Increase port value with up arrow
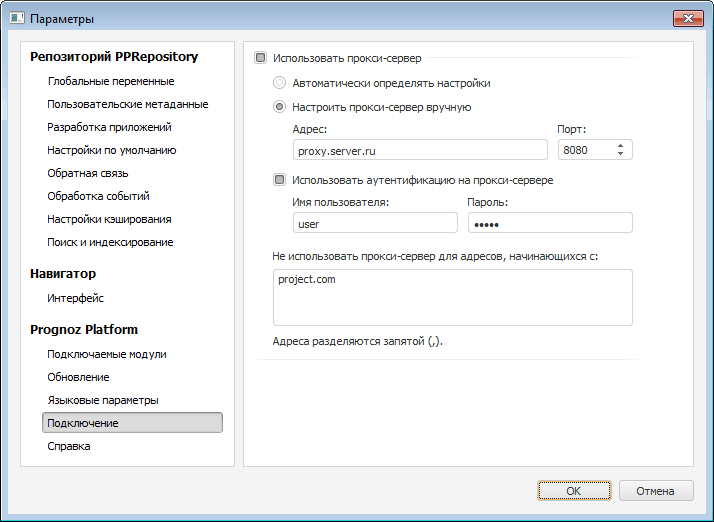The image size is (714, 522). point(620,146)
